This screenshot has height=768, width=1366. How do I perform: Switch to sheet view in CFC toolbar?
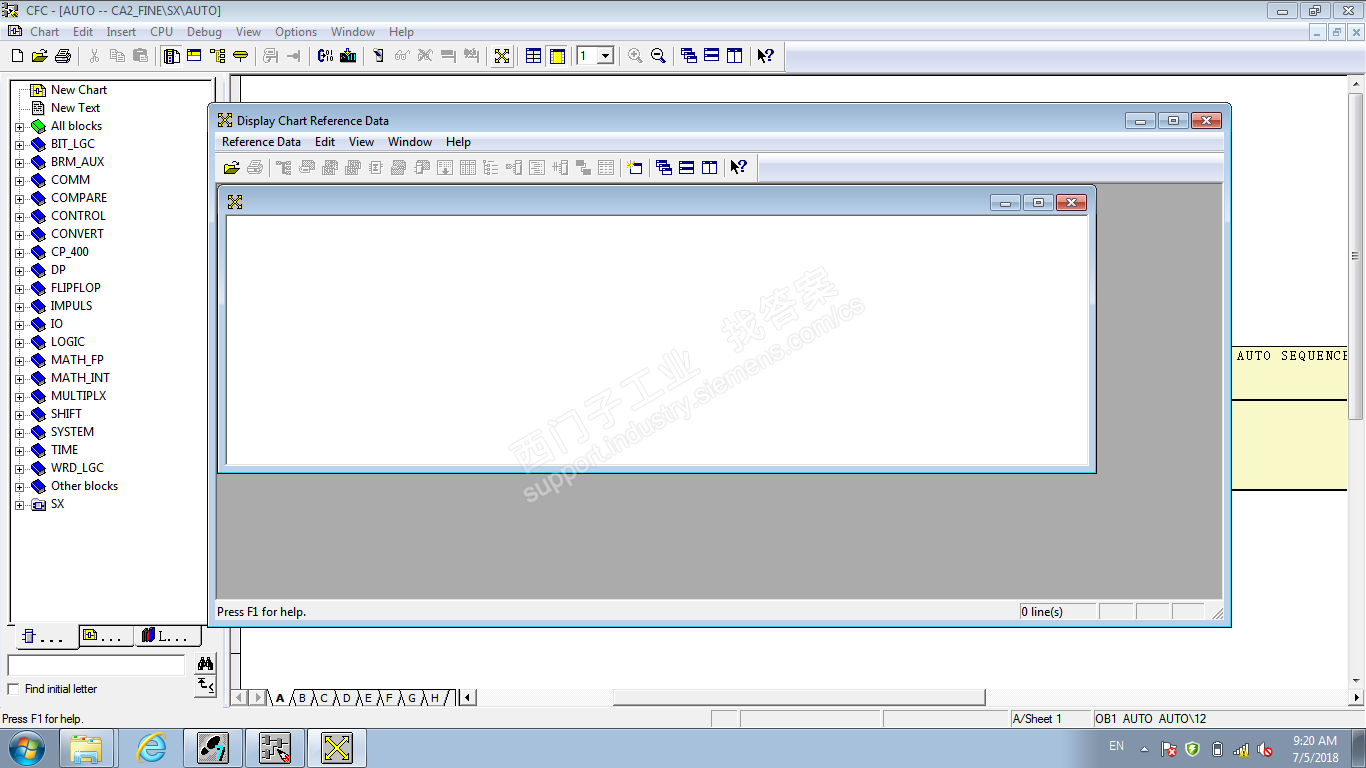click(557, 56)
